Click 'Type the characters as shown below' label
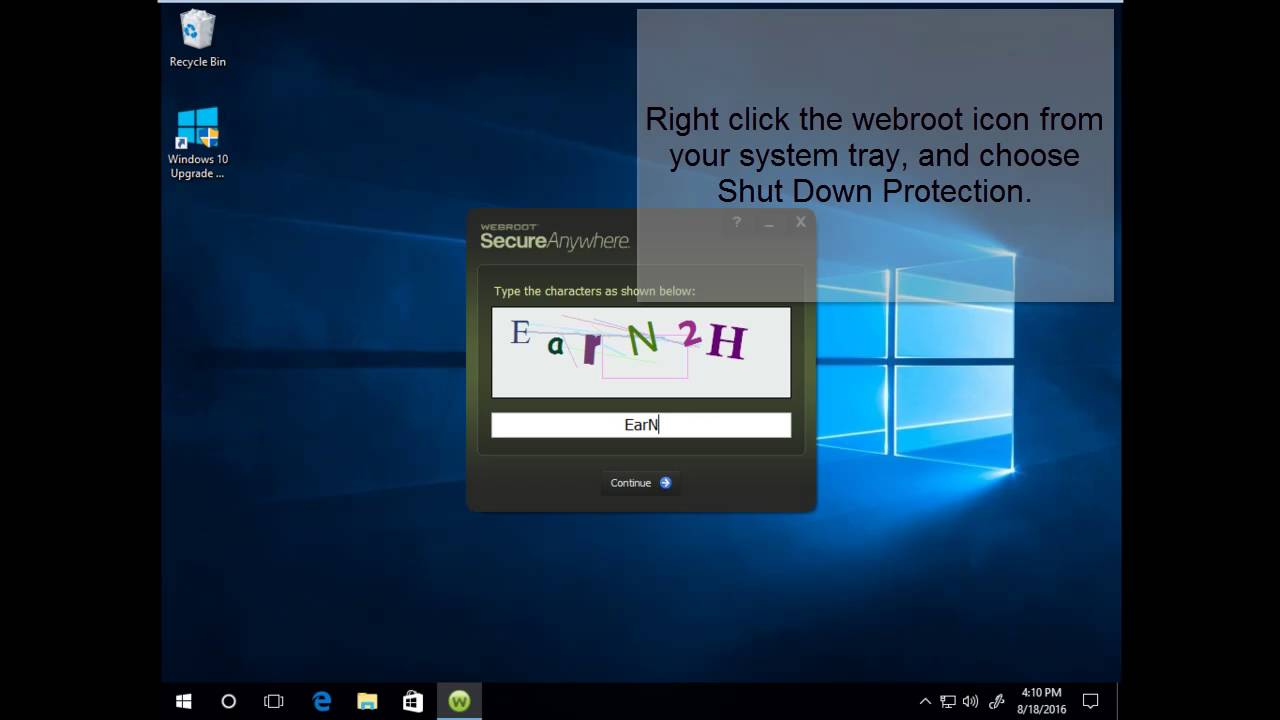This screenshot has width=1280, height=720. [594, 291]
